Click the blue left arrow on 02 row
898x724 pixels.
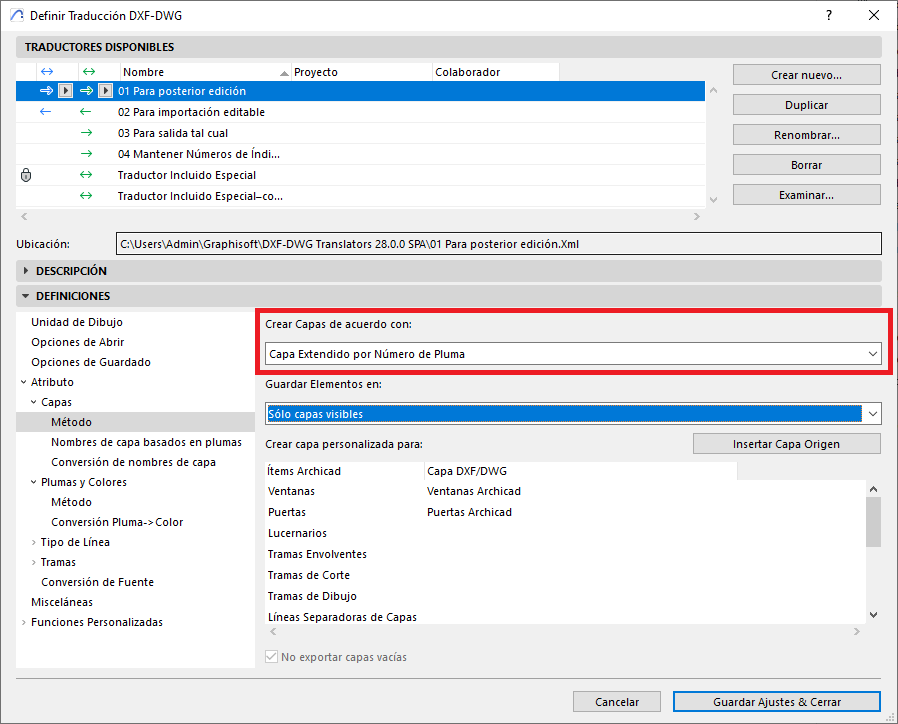point(45,112)
